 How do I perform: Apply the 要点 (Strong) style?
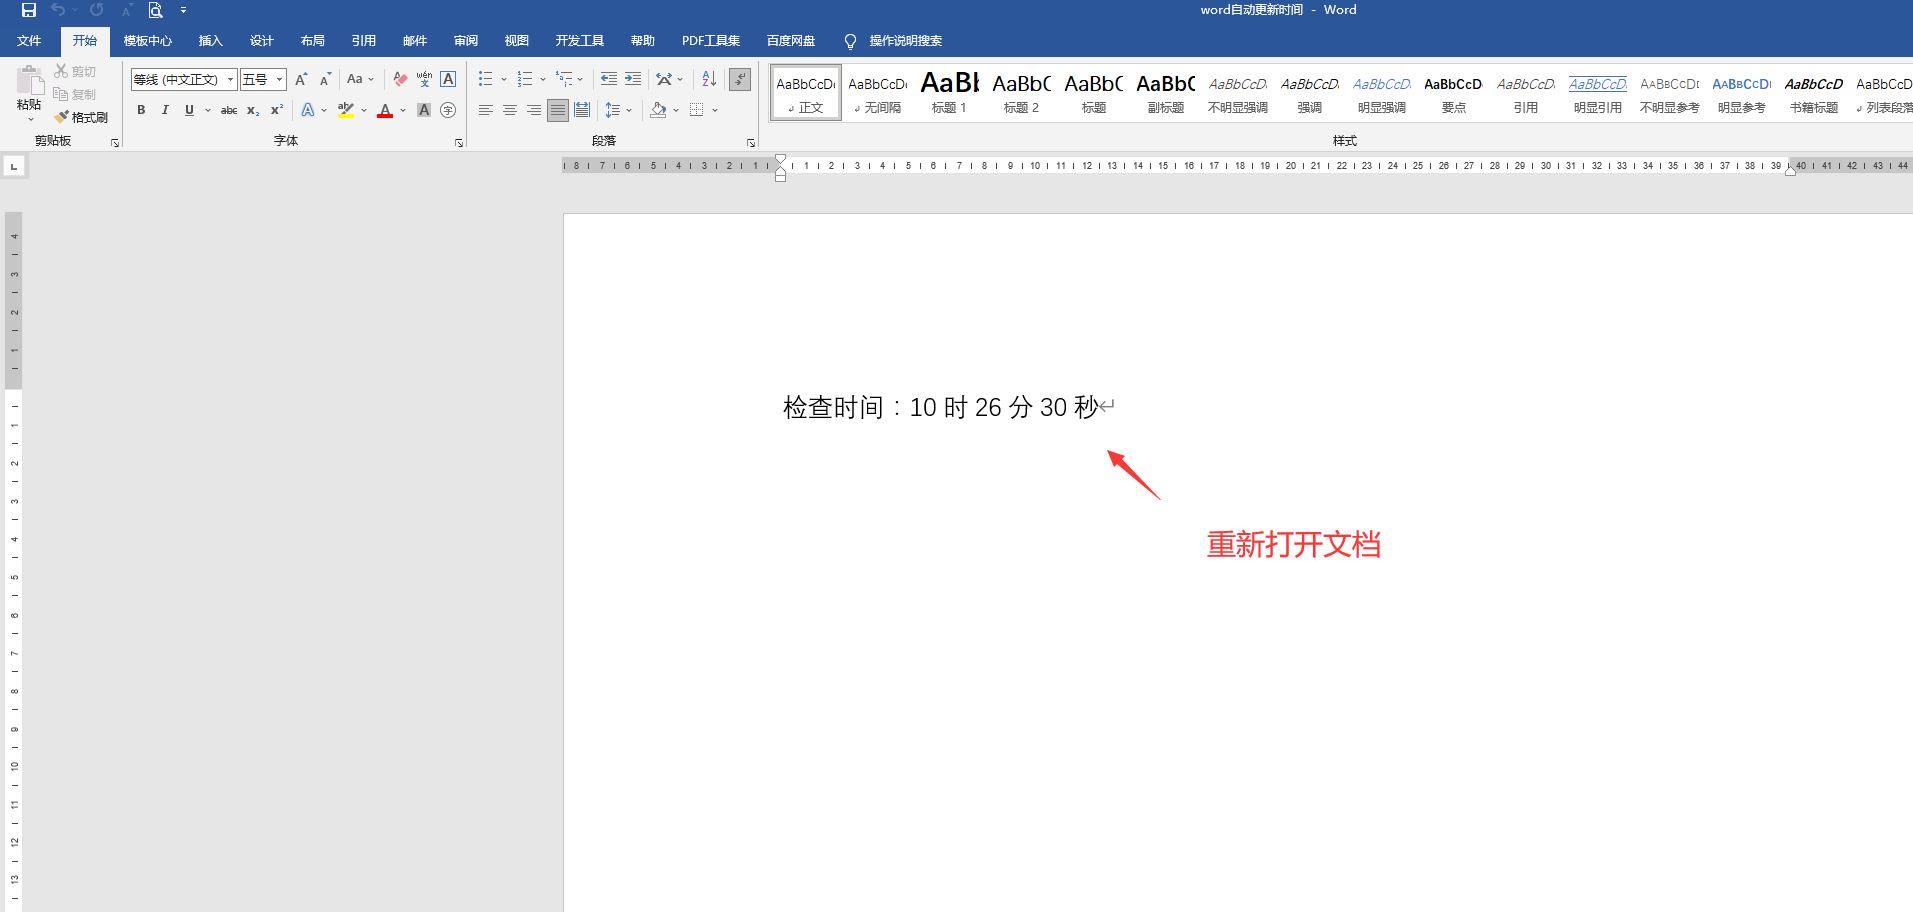1453,93
